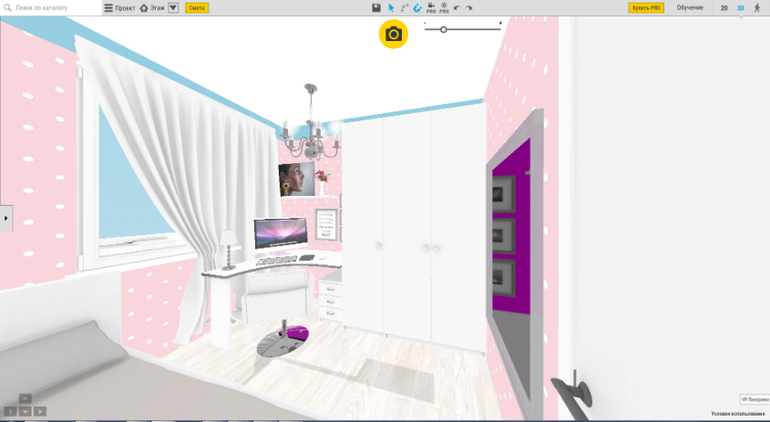Click the blue magnet snap icon
Screen dimensions: 770x422
[x=418, y=8]
